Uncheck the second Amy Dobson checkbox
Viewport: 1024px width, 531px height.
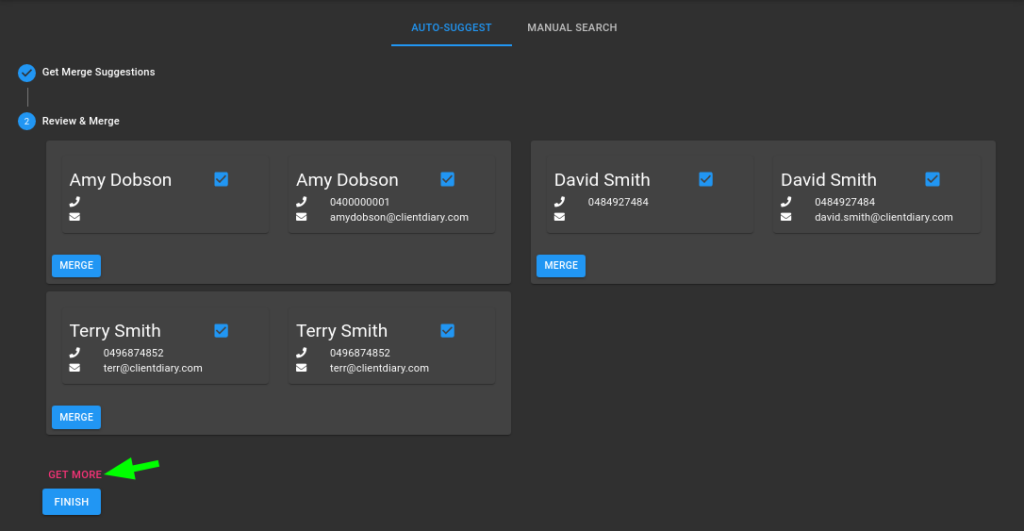pos(447,179)
